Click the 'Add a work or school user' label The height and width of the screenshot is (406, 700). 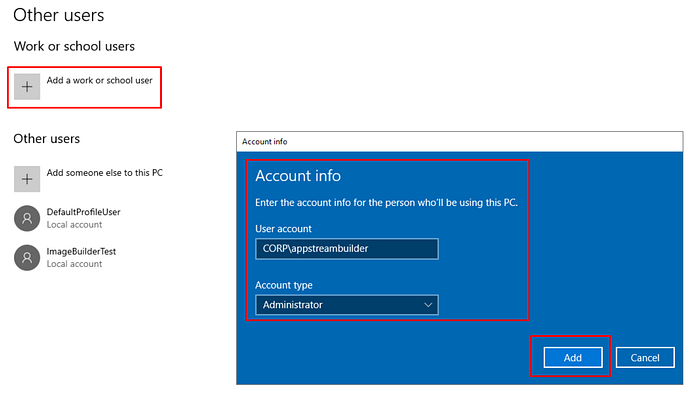[x=100, y=80]
